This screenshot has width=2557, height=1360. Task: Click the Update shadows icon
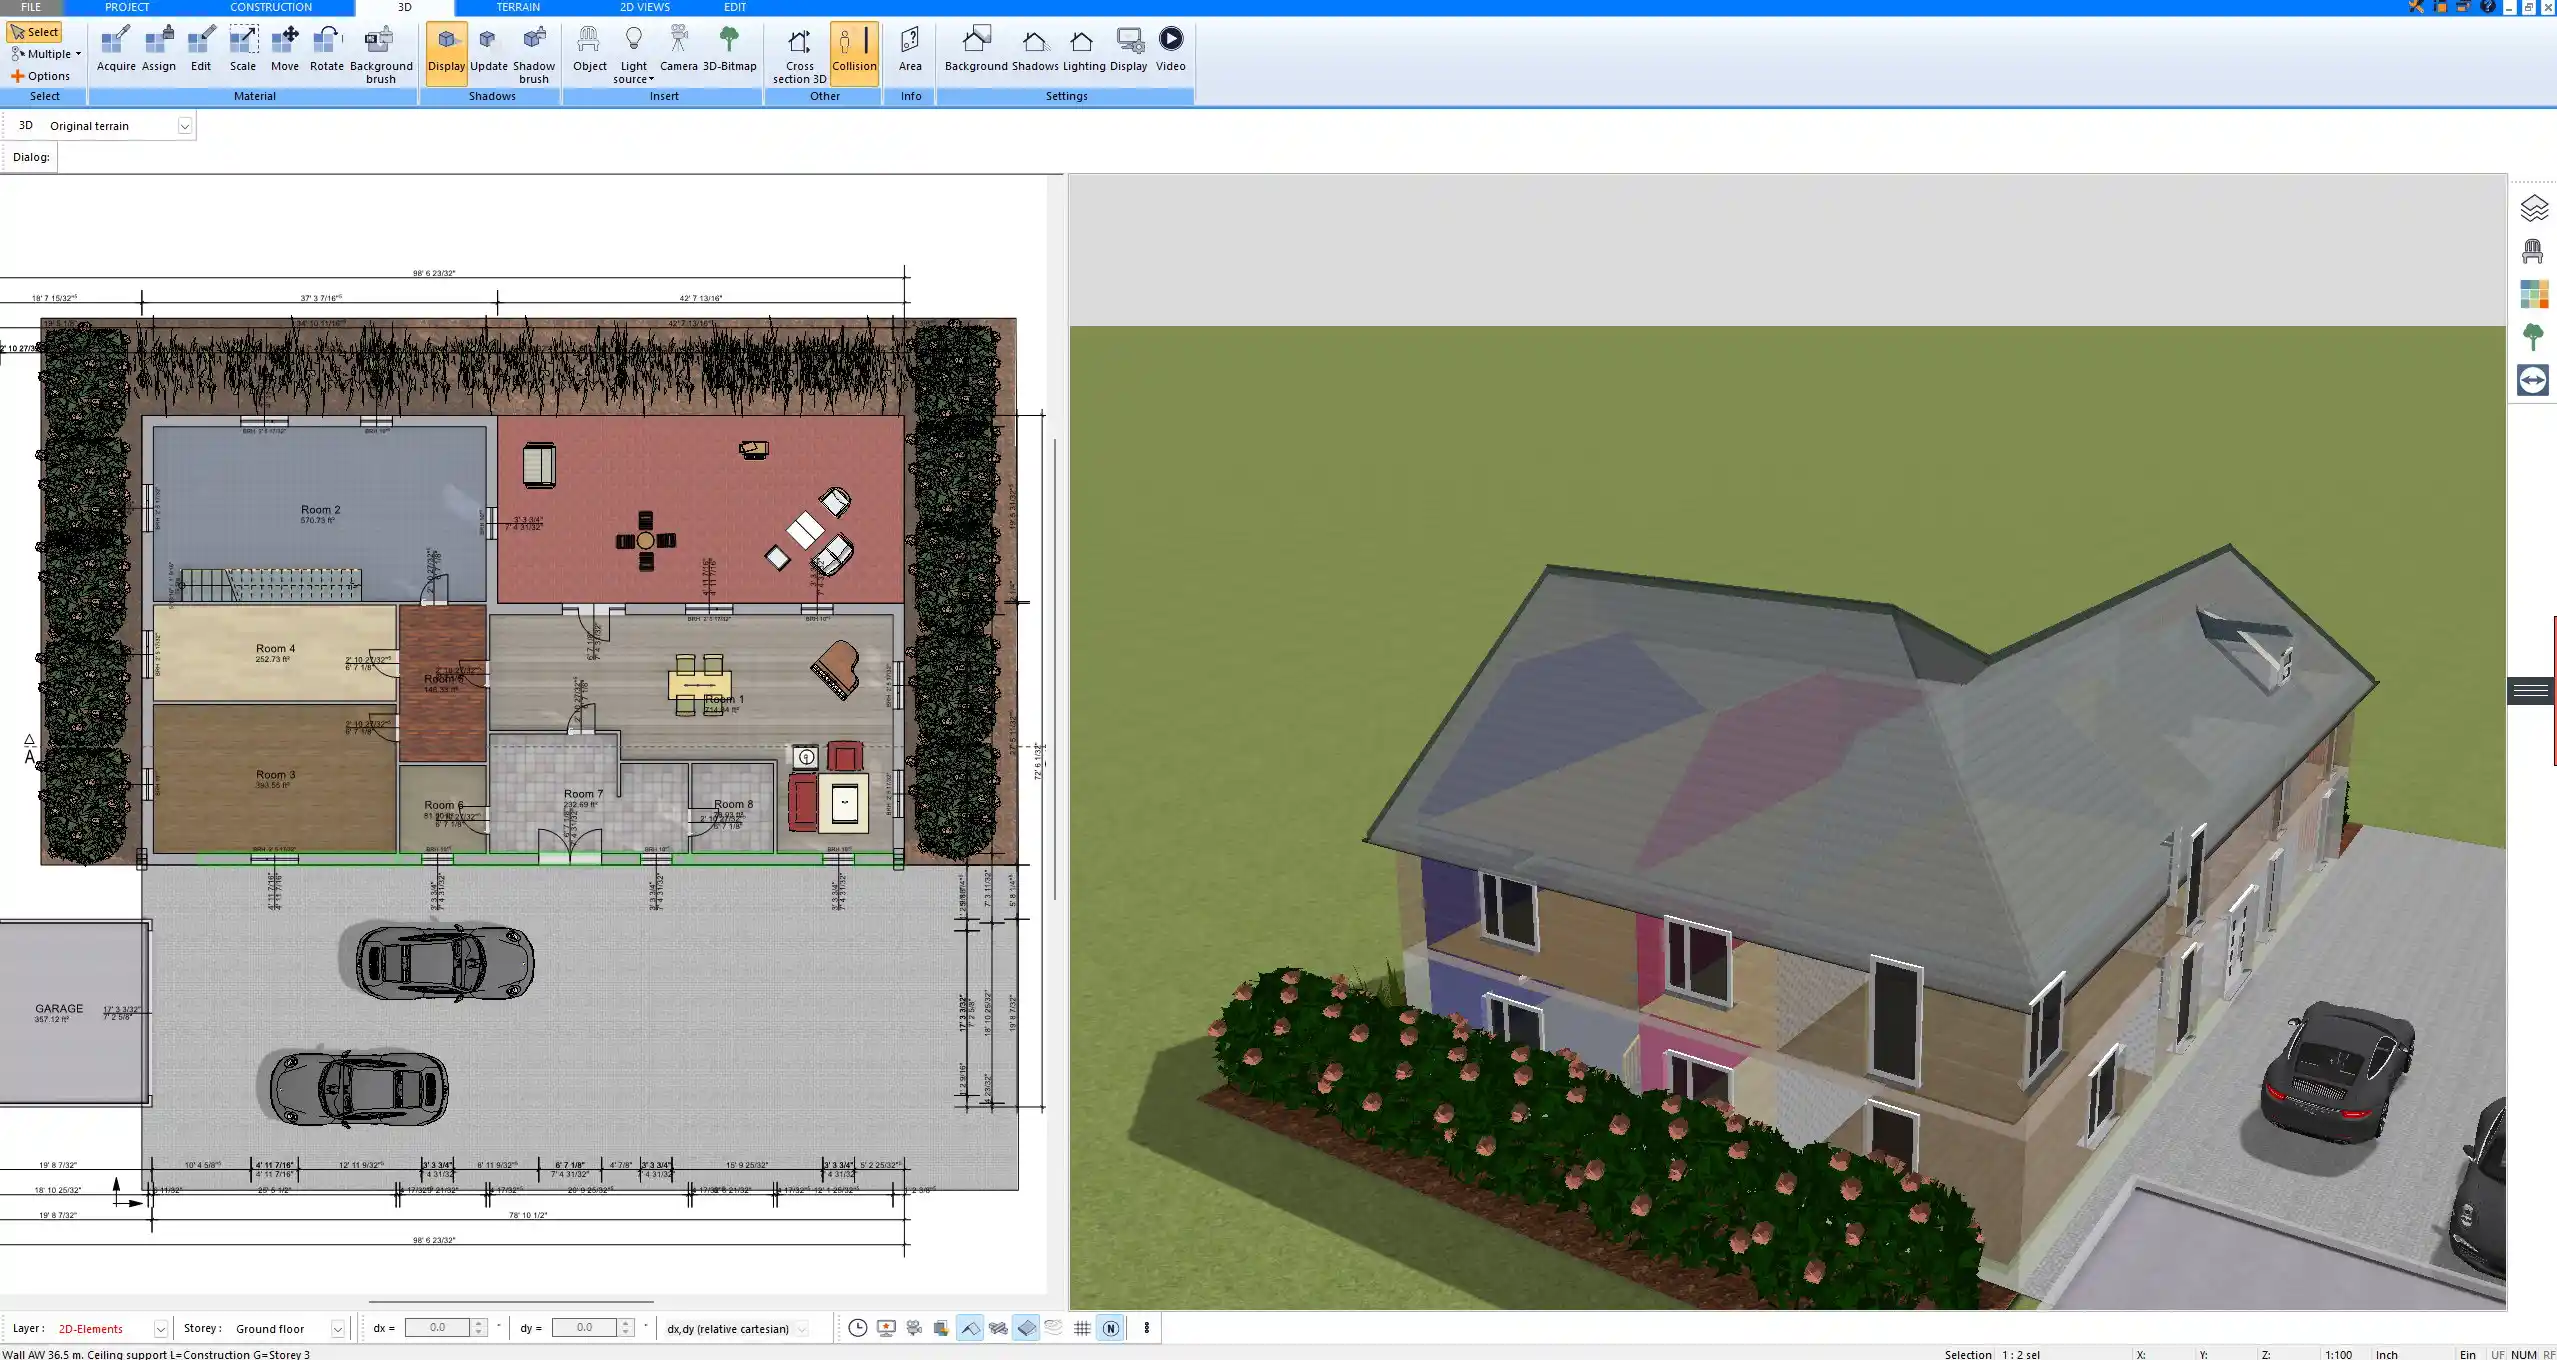point(489,50)
